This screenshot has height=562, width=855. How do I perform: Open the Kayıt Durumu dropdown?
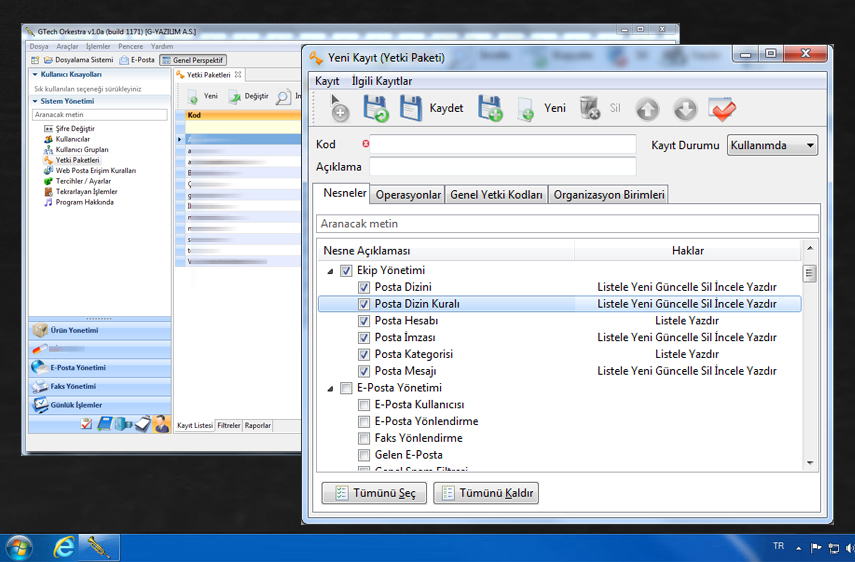tap(772, 146)
